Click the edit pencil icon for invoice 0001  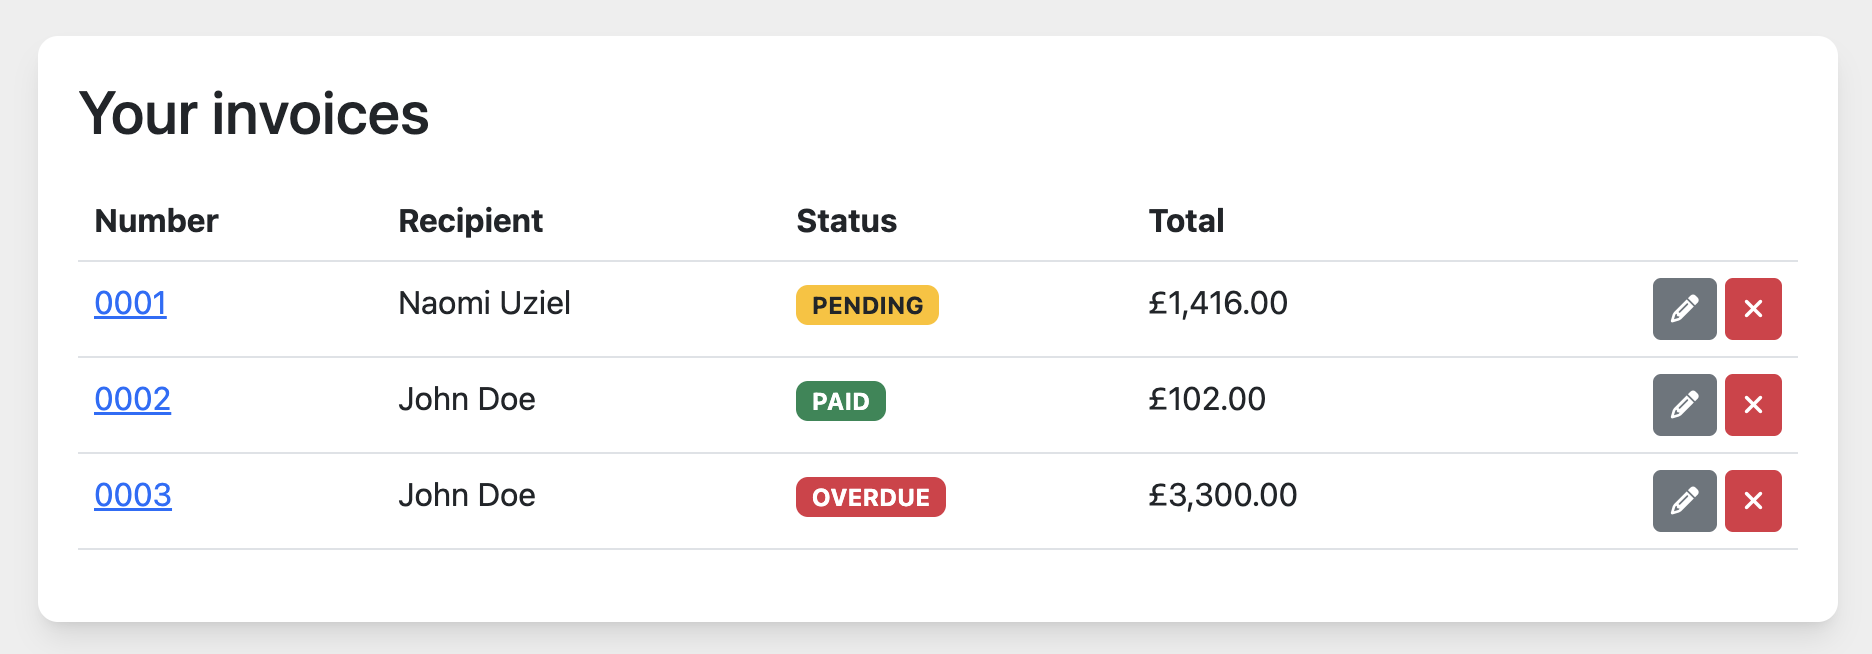coord(1684,309)
